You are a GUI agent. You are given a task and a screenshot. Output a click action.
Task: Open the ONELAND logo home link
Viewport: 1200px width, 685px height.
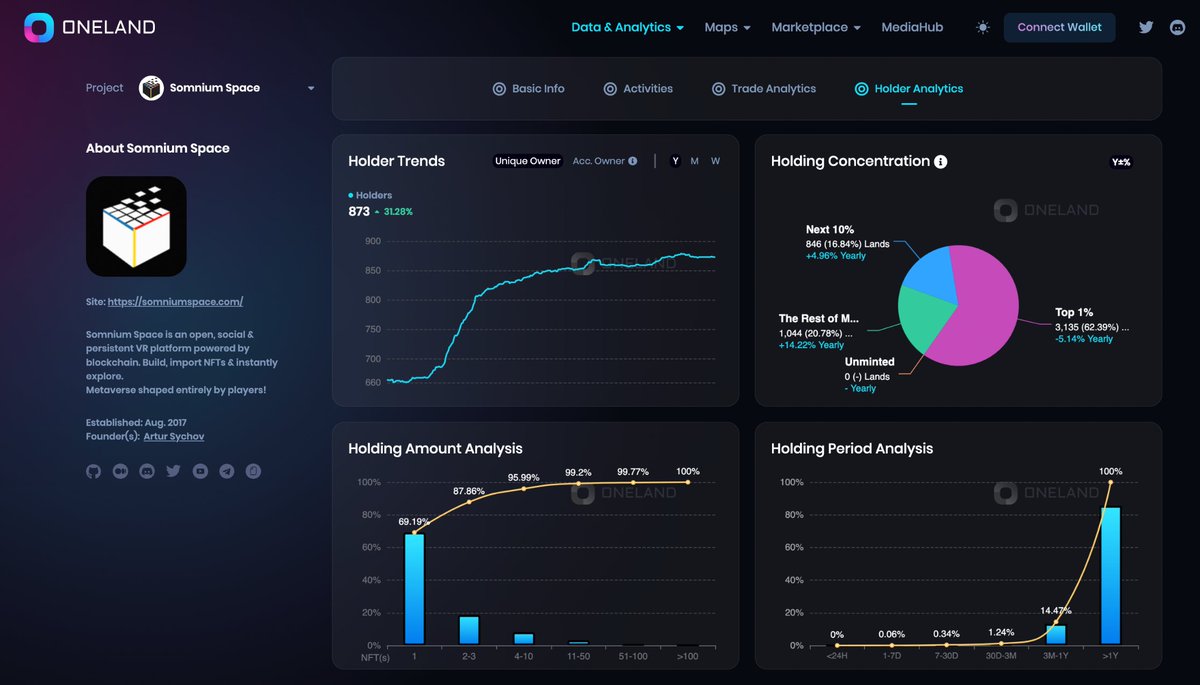coord(90,28)
